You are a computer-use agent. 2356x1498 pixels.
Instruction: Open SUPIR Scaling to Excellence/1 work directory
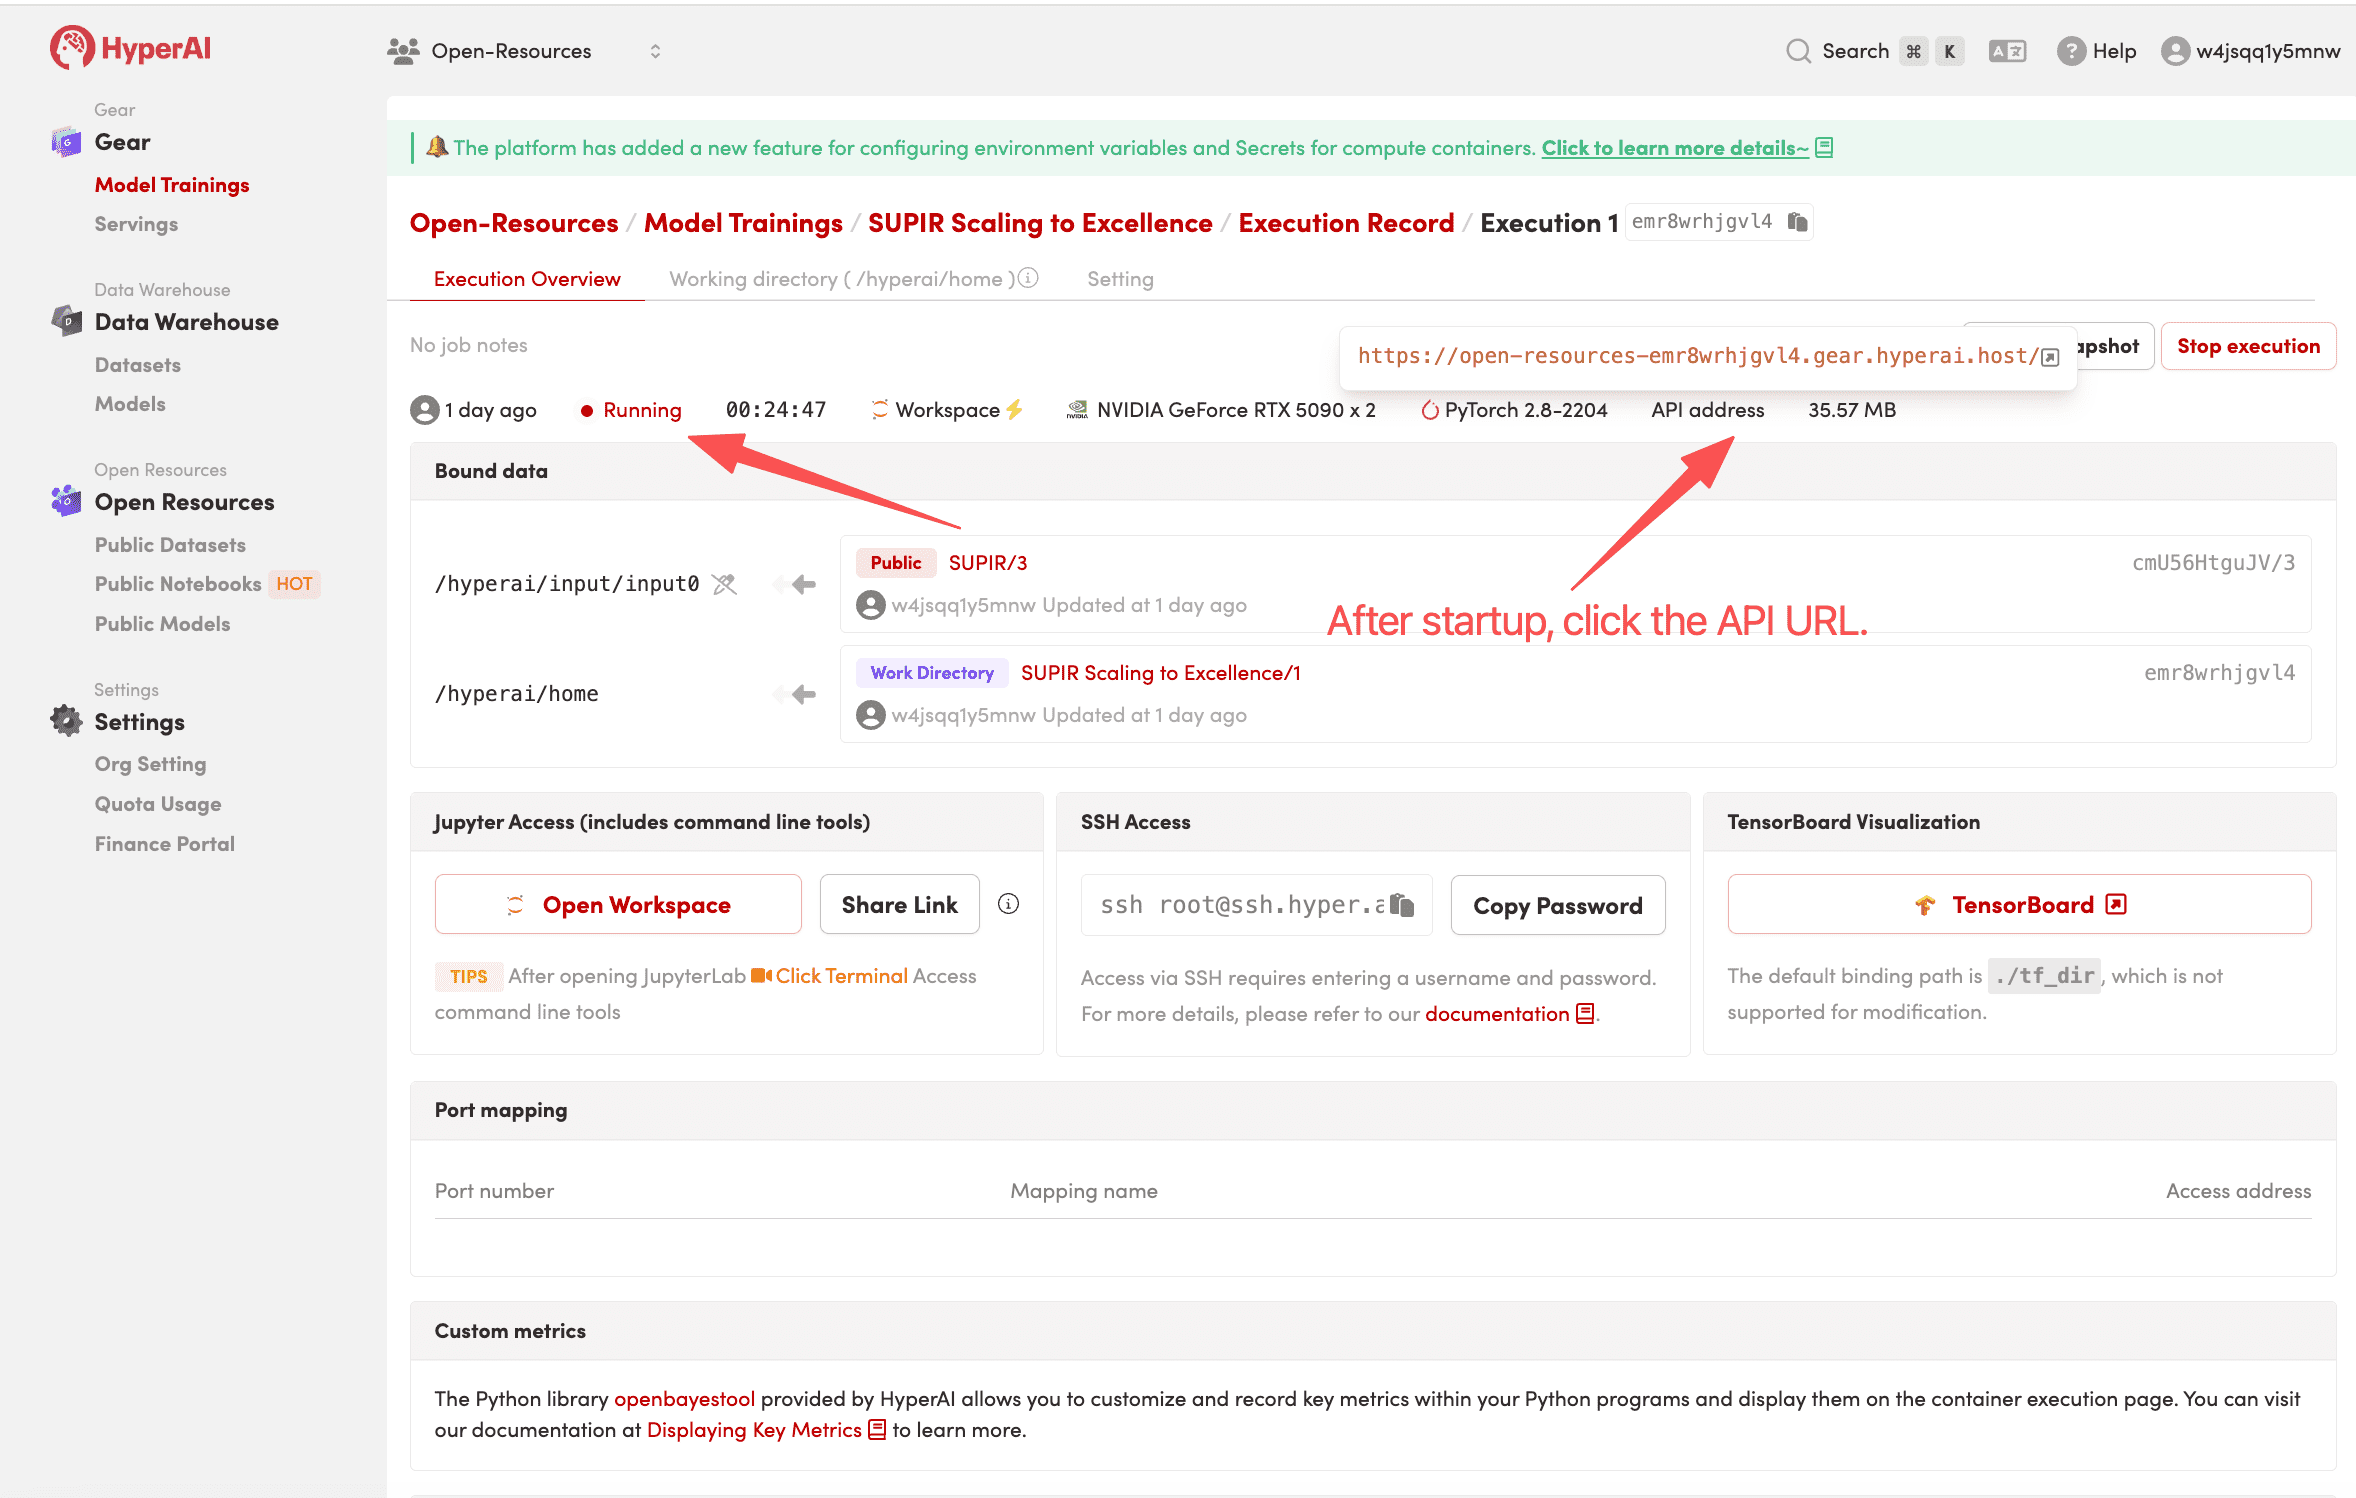(x=1160, y=673)
